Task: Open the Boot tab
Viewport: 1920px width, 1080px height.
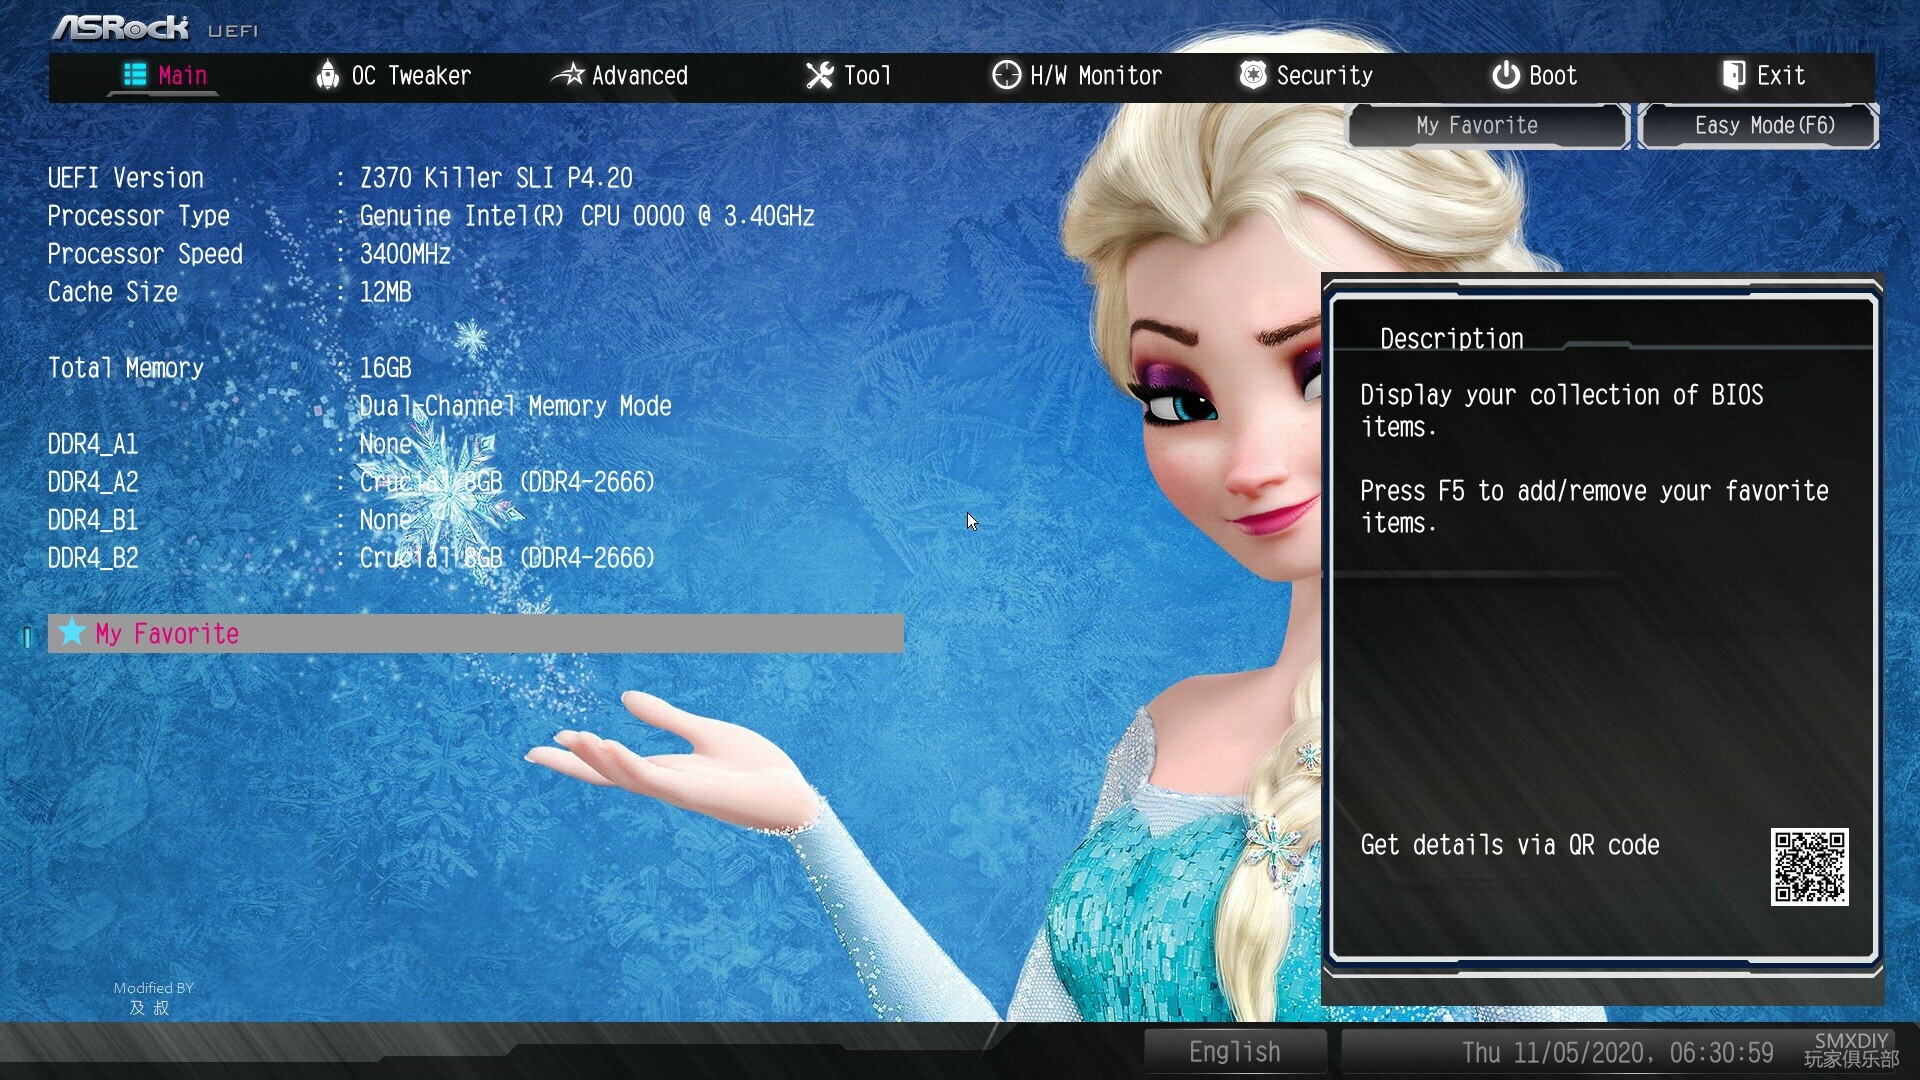Action: [x=1534, y=76]
